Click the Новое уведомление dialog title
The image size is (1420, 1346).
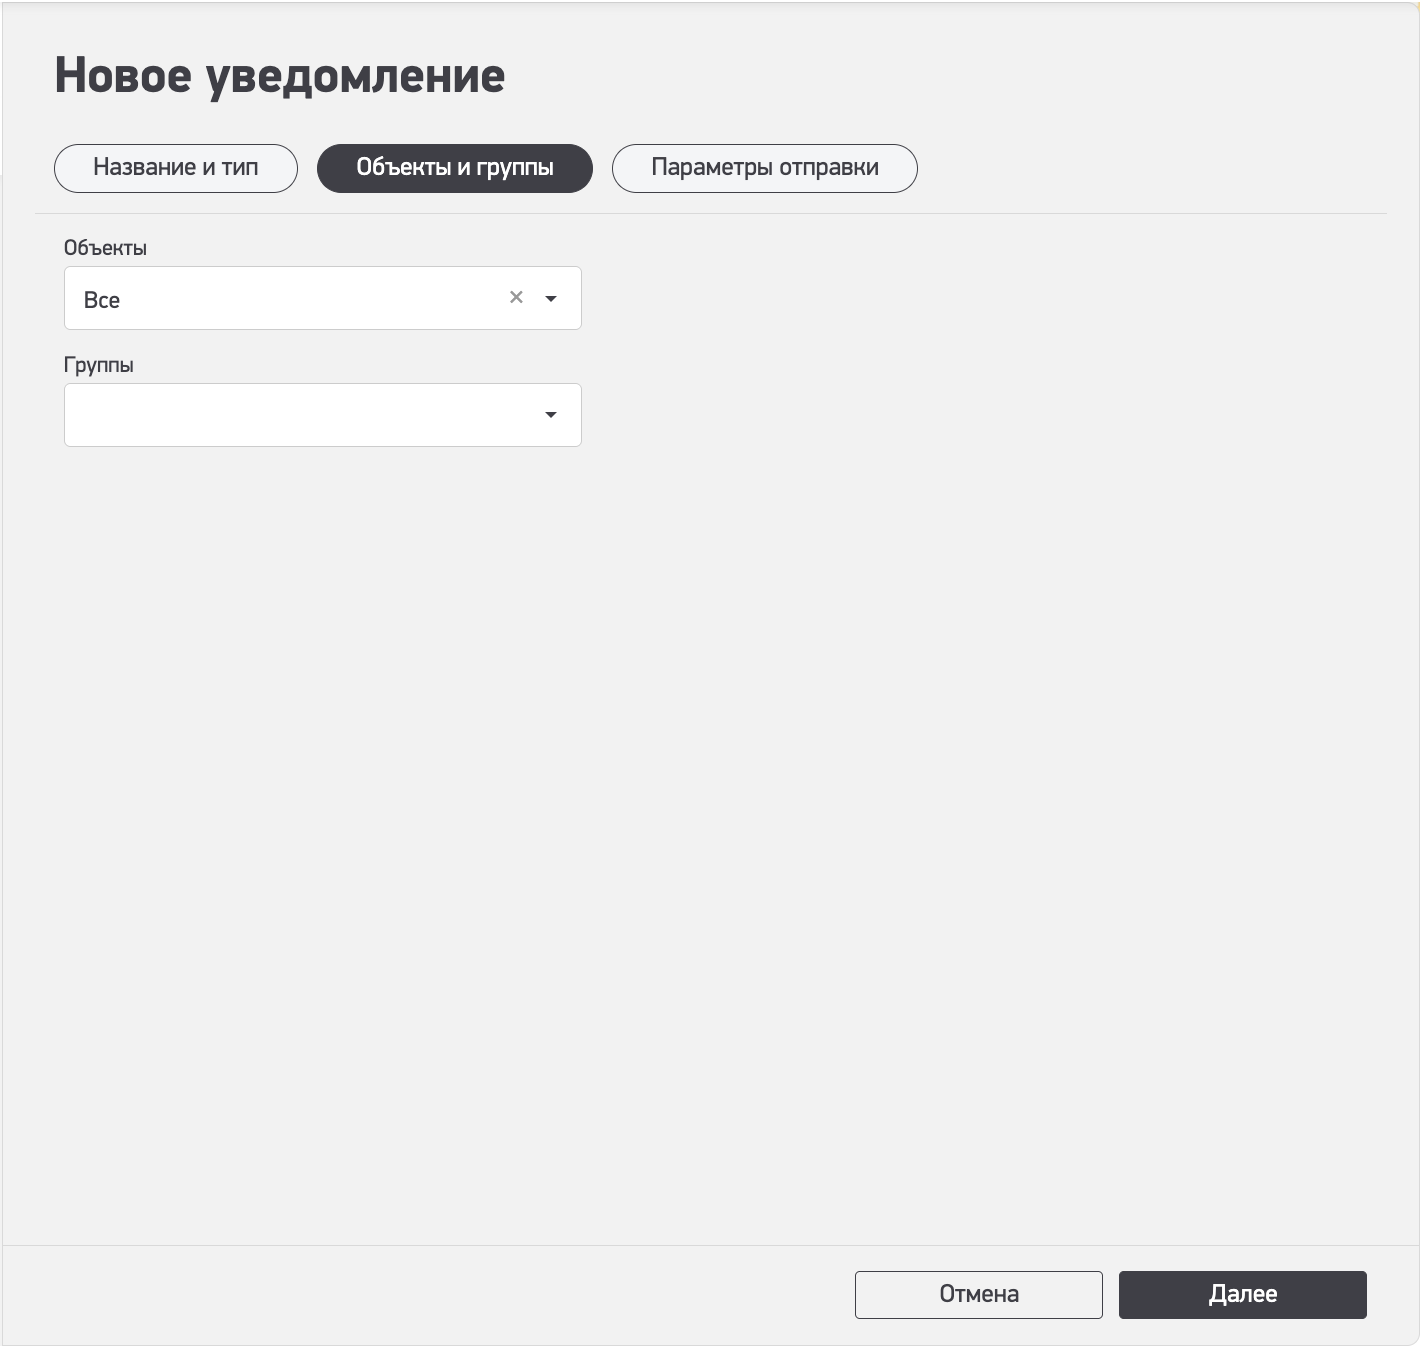(x=280, y=76)
